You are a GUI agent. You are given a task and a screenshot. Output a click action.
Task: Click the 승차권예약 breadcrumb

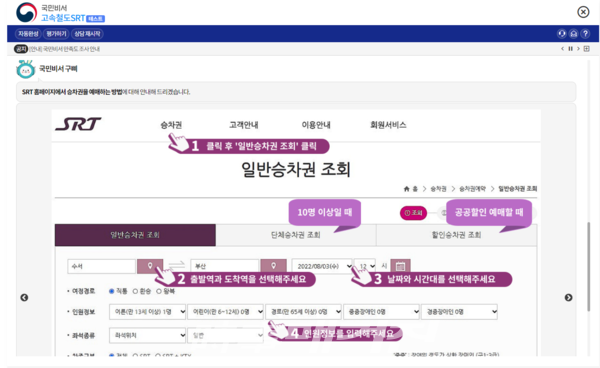coord(472,189)
